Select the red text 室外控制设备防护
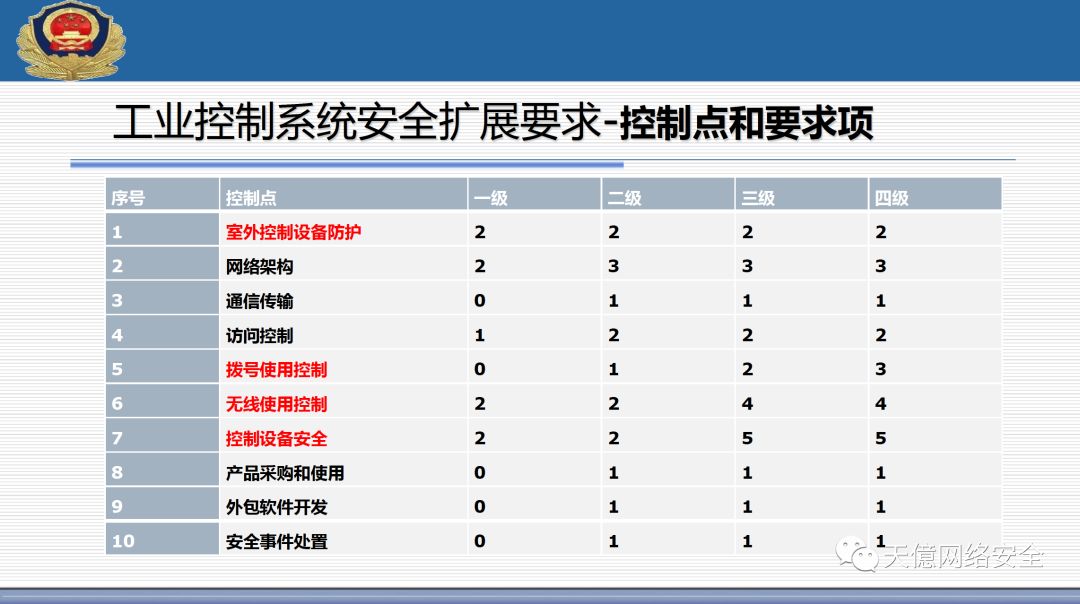The height and width of the screenshot is (604, 1080). click(x=293, y=232)
